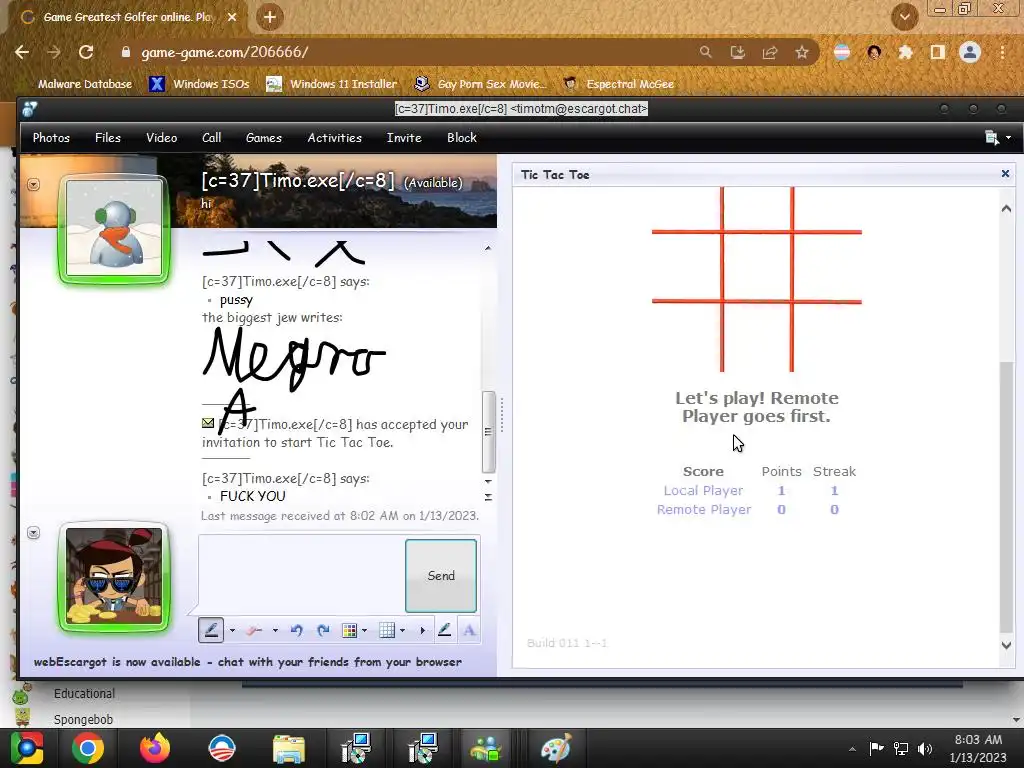This screenshot has height=768, width=1024.
Task: Focus the message input box
Action: 301,575
